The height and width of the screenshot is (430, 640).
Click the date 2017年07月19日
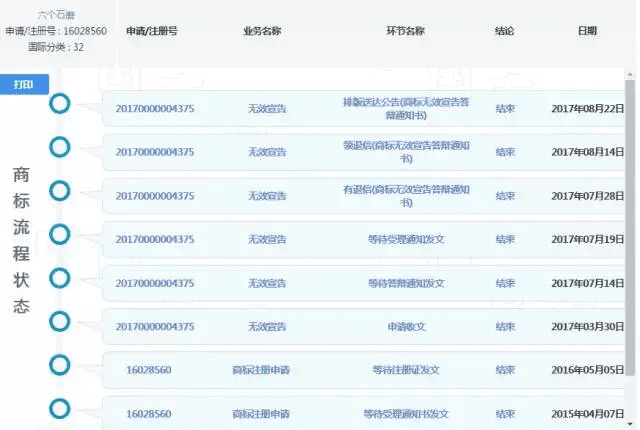click(588, 239)
